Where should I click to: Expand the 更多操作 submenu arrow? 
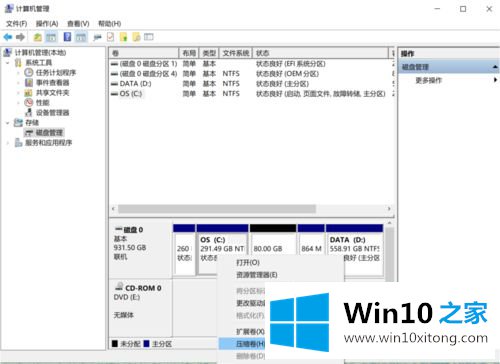click(496, 80)
